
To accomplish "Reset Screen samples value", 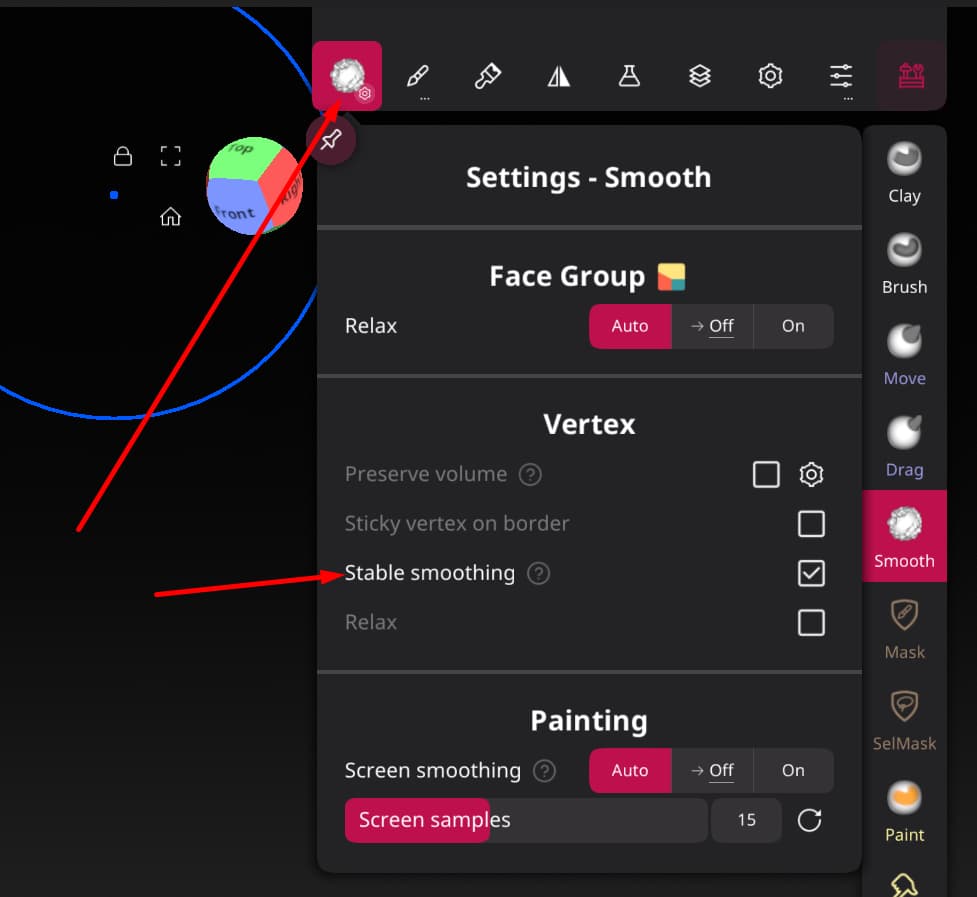I will click(809, 820).
